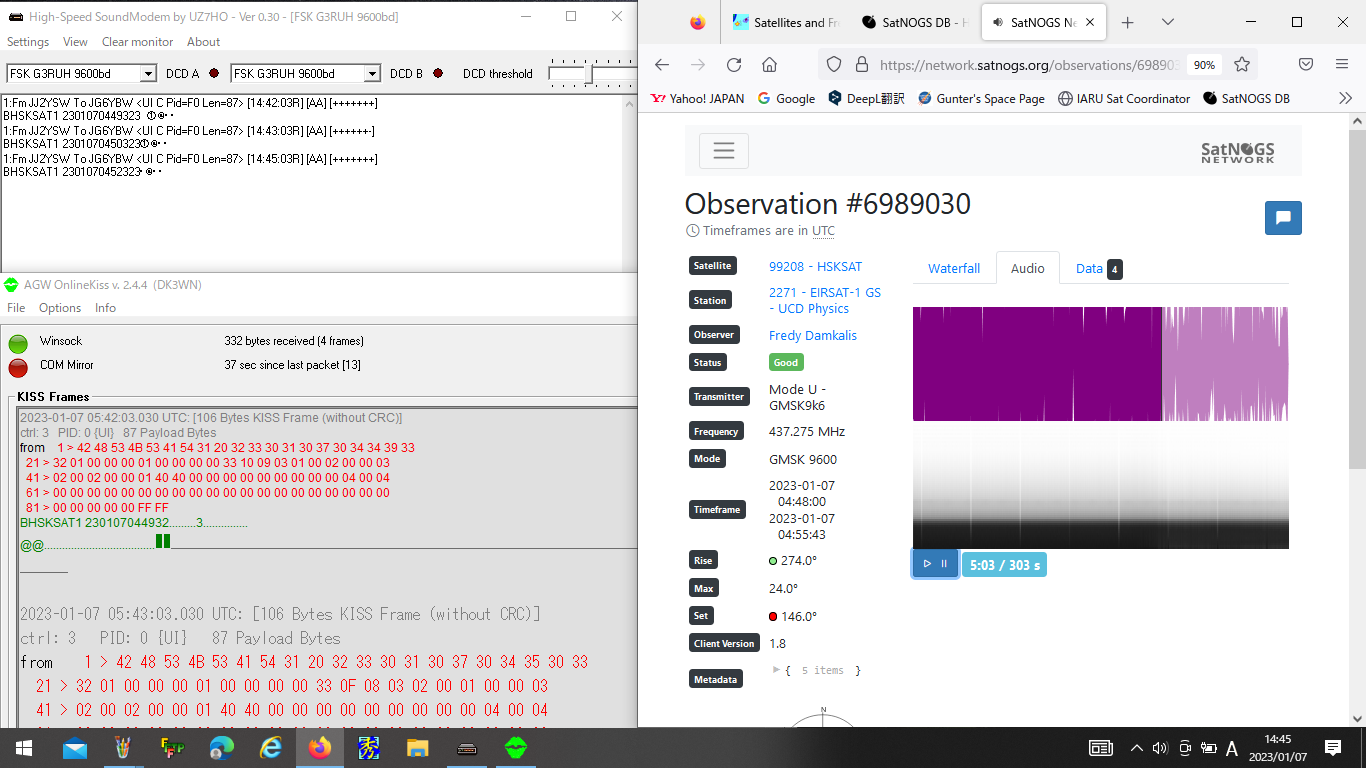Click the blue comment discussion button
The image size is (1366, 768).
coord(1283,218)
